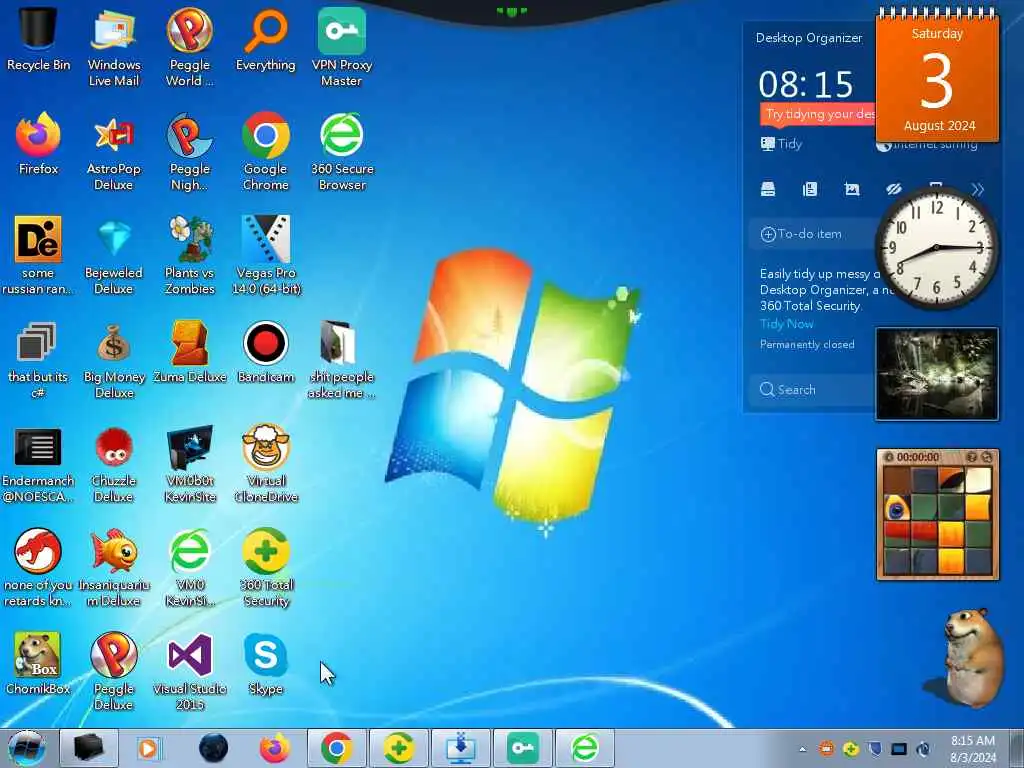This screenshot has height=768, width=1024.
Task: Click the 'Try tidying your desktop' red tip
Action: [818, 114]
